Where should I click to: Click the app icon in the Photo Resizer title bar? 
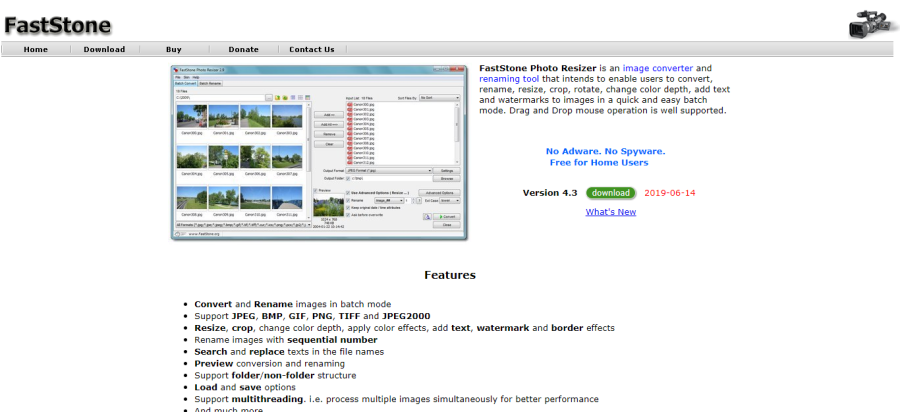coord(177,69)
